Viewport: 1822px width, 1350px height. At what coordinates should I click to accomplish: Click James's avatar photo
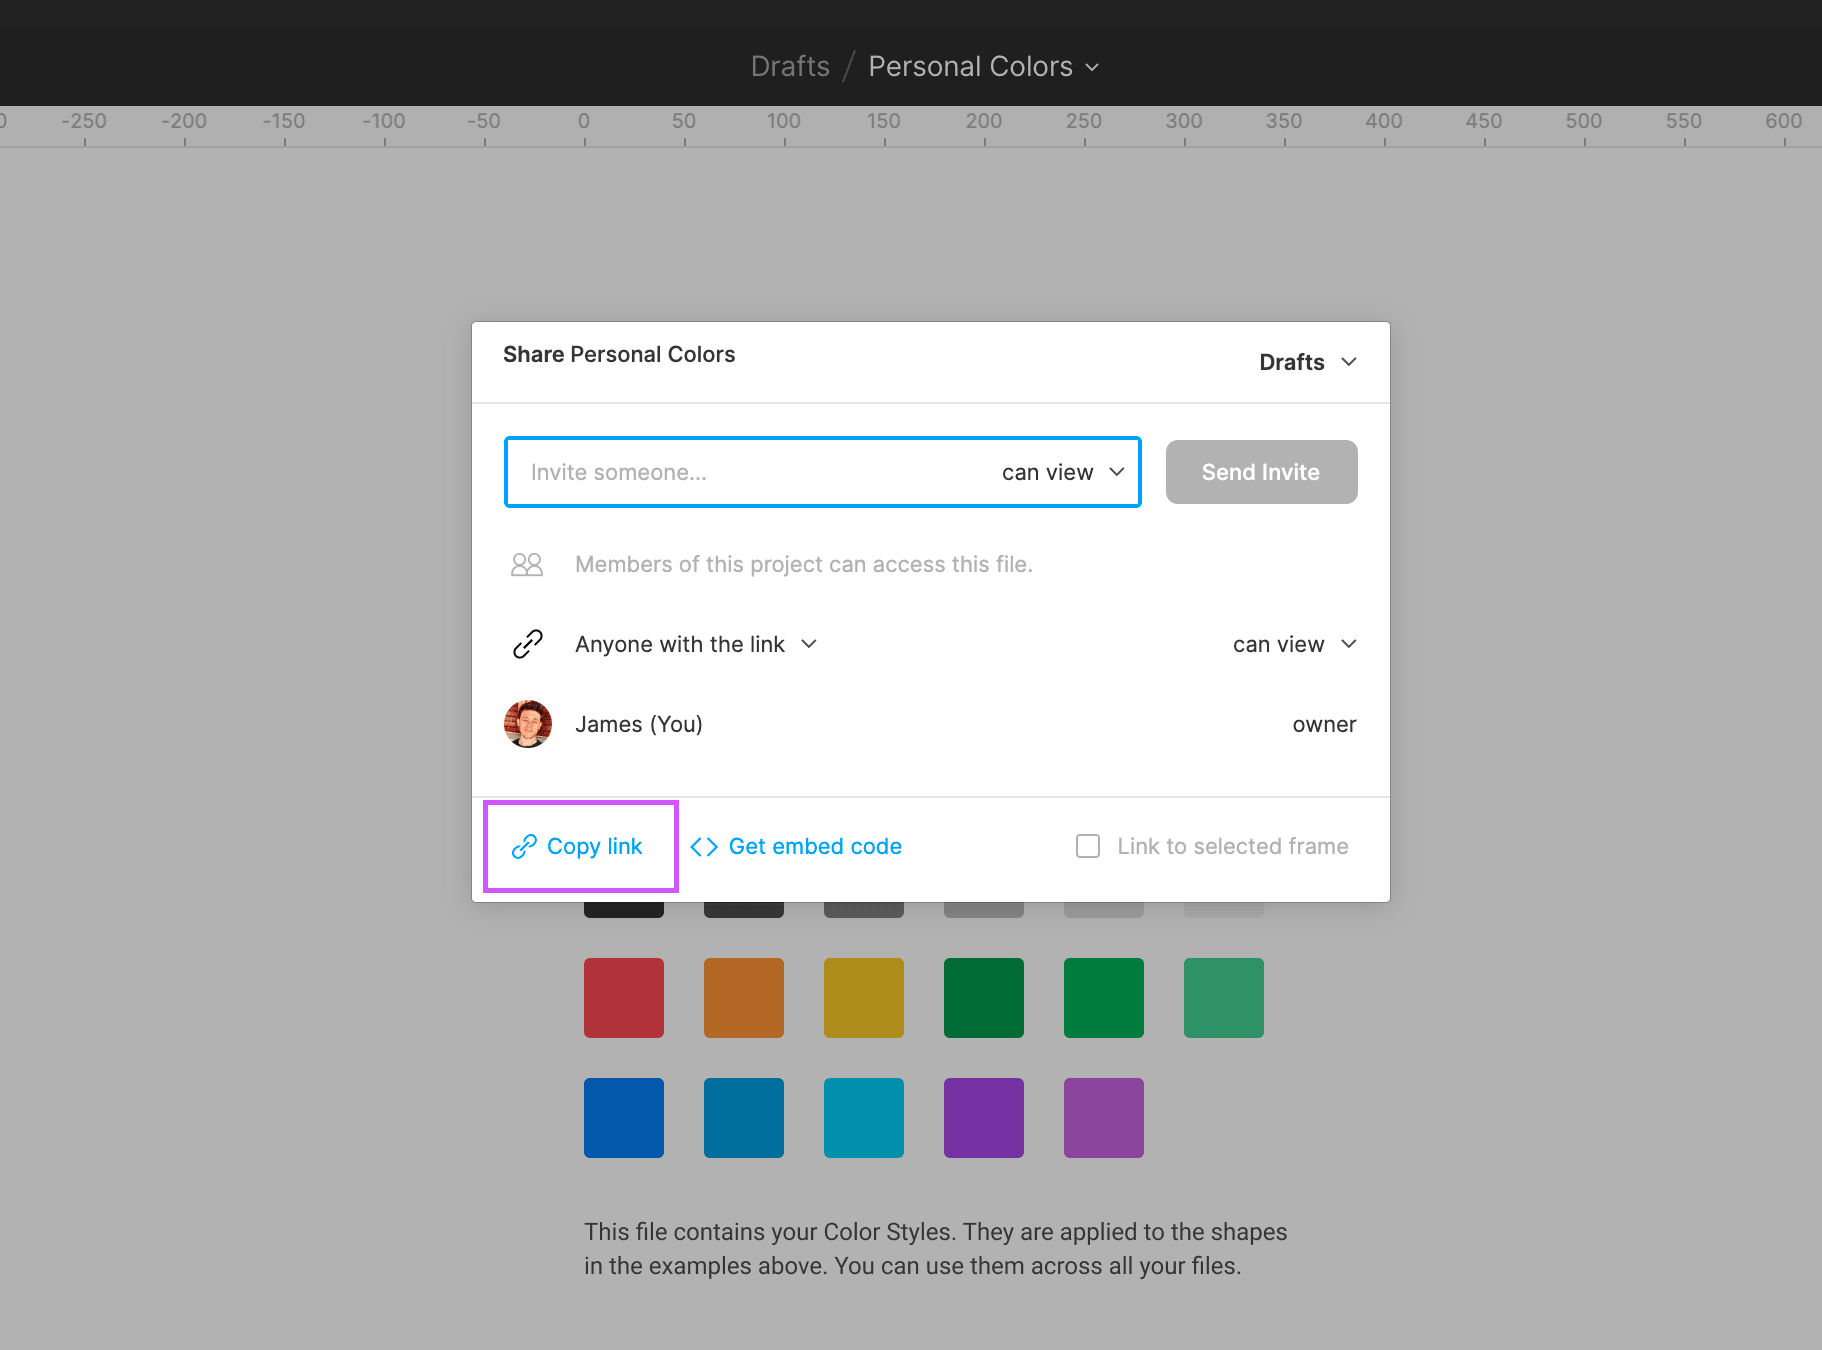click(x=528, y=724)
